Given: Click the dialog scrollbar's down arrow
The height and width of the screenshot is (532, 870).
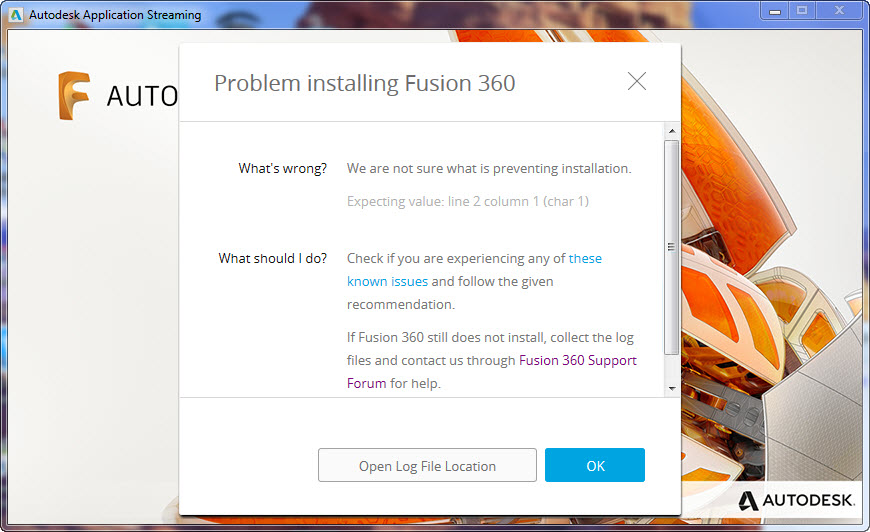Looking at the screenshot, I should 671,388.
